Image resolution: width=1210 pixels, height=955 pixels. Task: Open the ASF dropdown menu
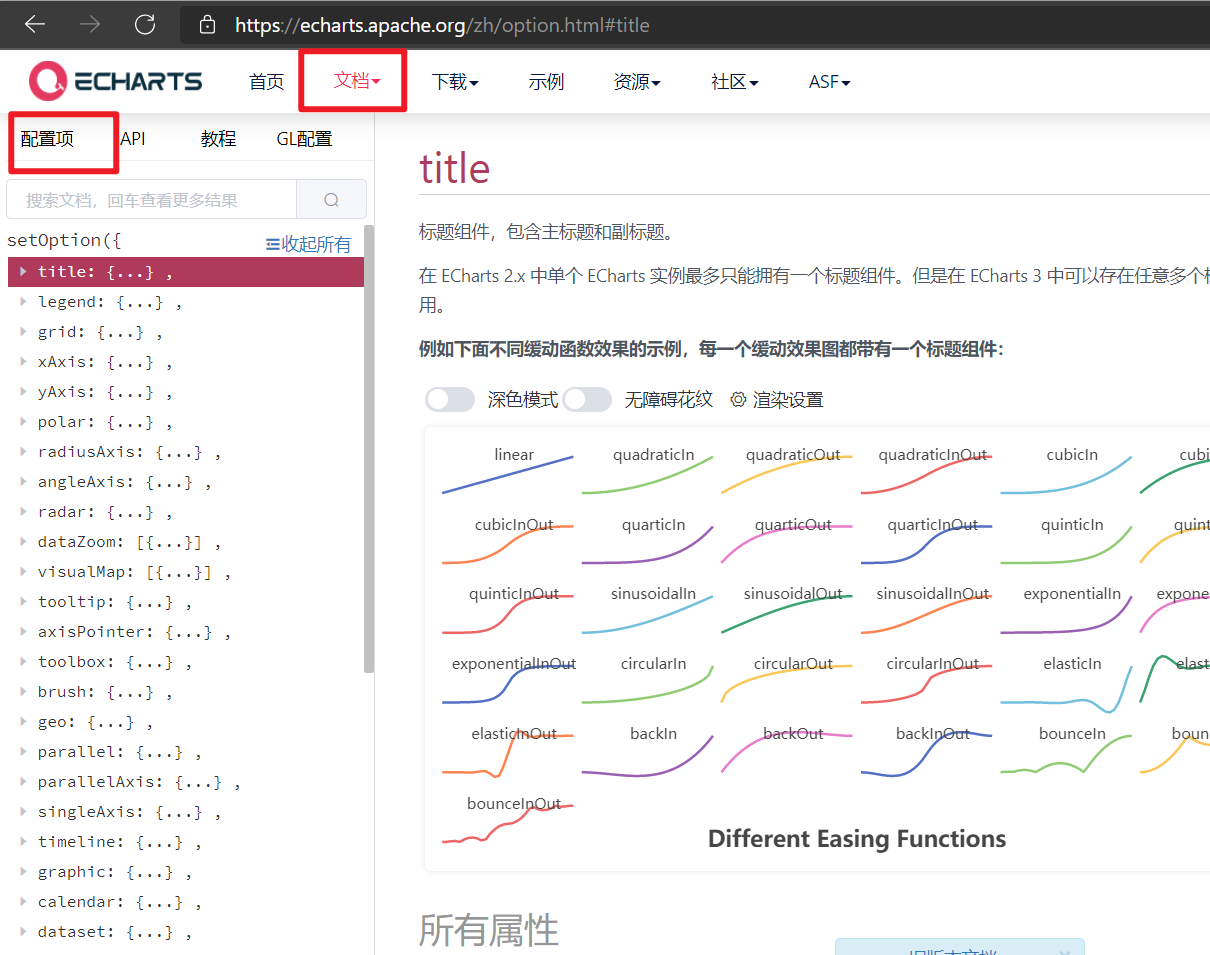click(830, 82)
